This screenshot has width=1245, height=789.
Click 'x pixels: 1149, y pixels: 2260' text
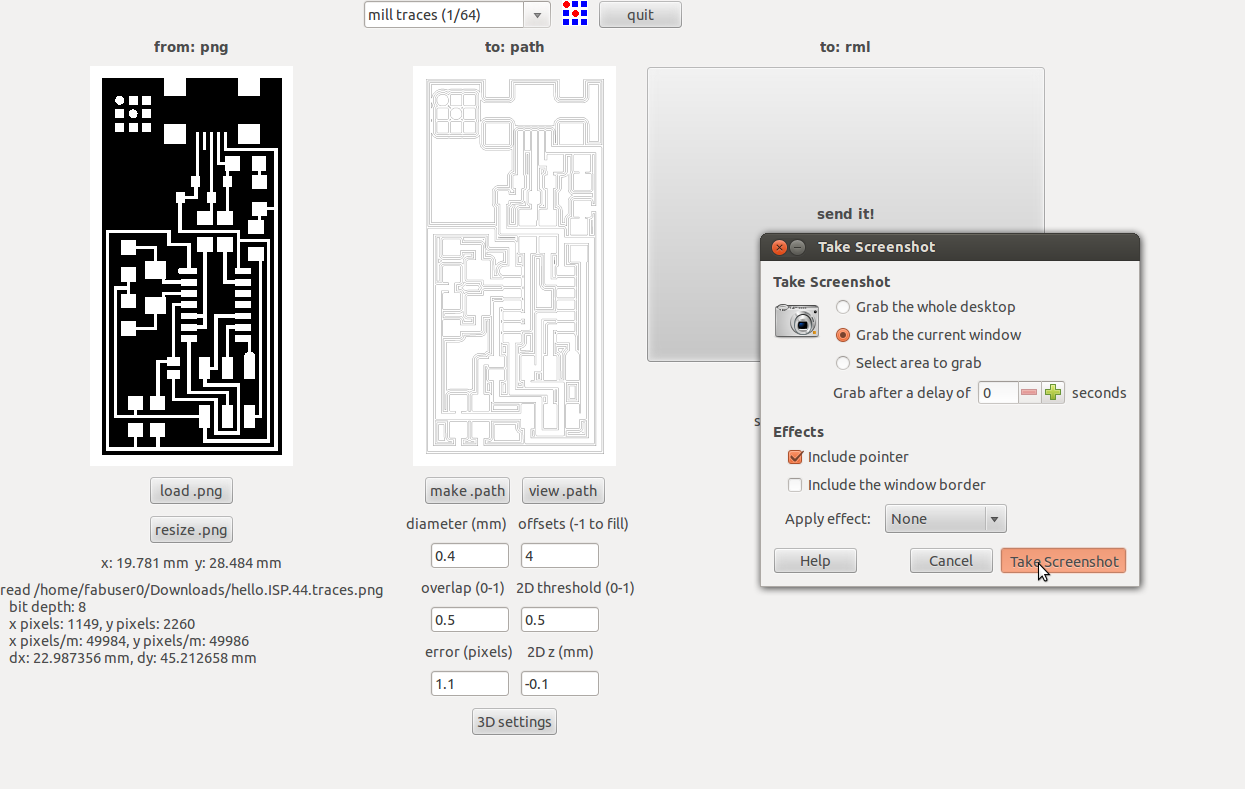[x=102, y=624]
